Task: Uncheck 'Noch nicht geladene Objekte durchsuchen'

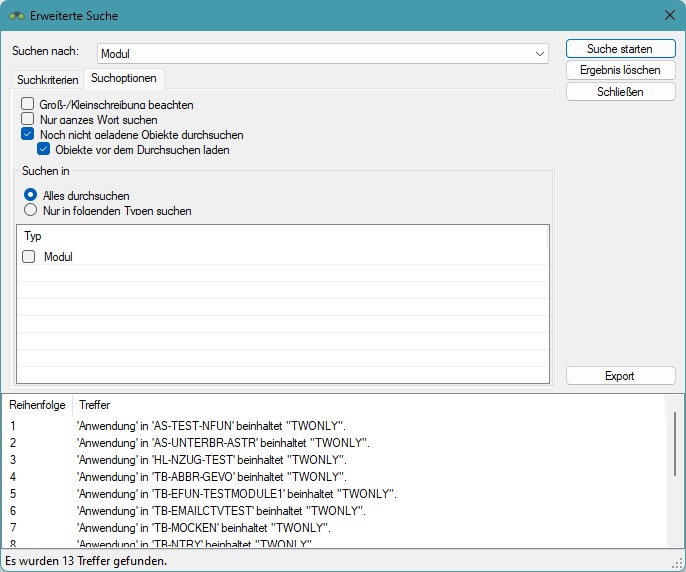Action: coord(28,134)
